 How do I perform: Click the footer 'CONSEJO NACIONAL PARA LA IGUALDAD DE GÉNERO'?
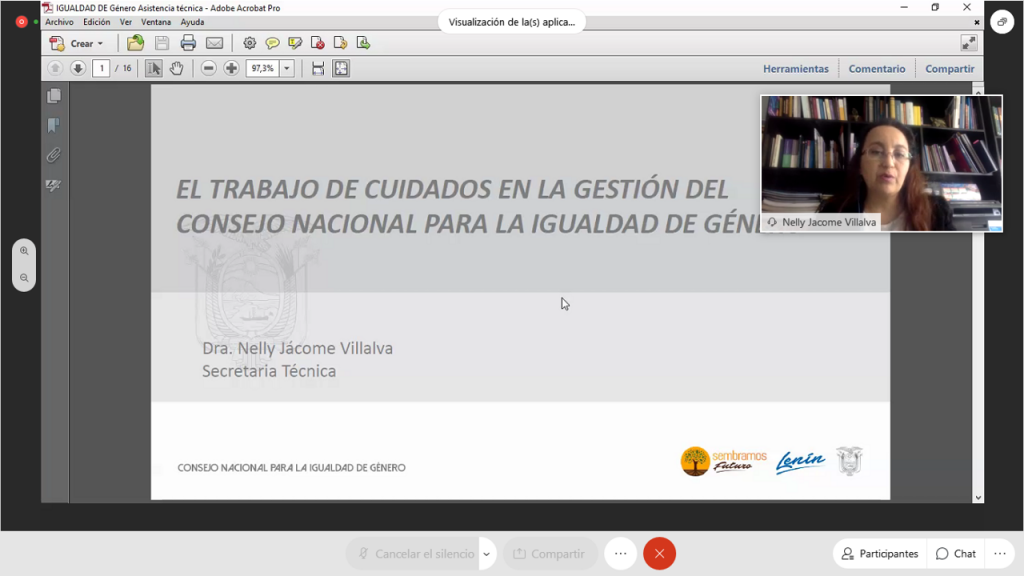click(291, 468)
